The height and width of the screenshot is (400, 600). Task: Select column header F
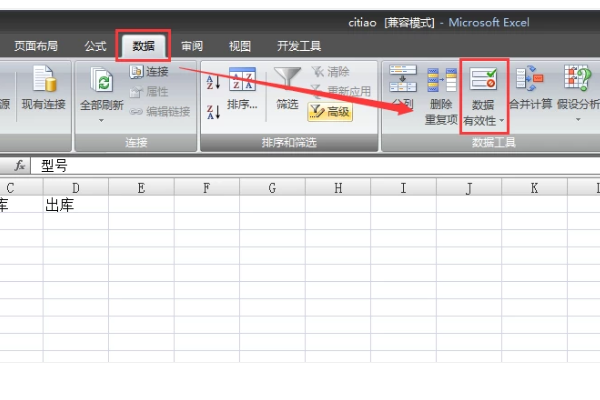[x=207, y=188]
